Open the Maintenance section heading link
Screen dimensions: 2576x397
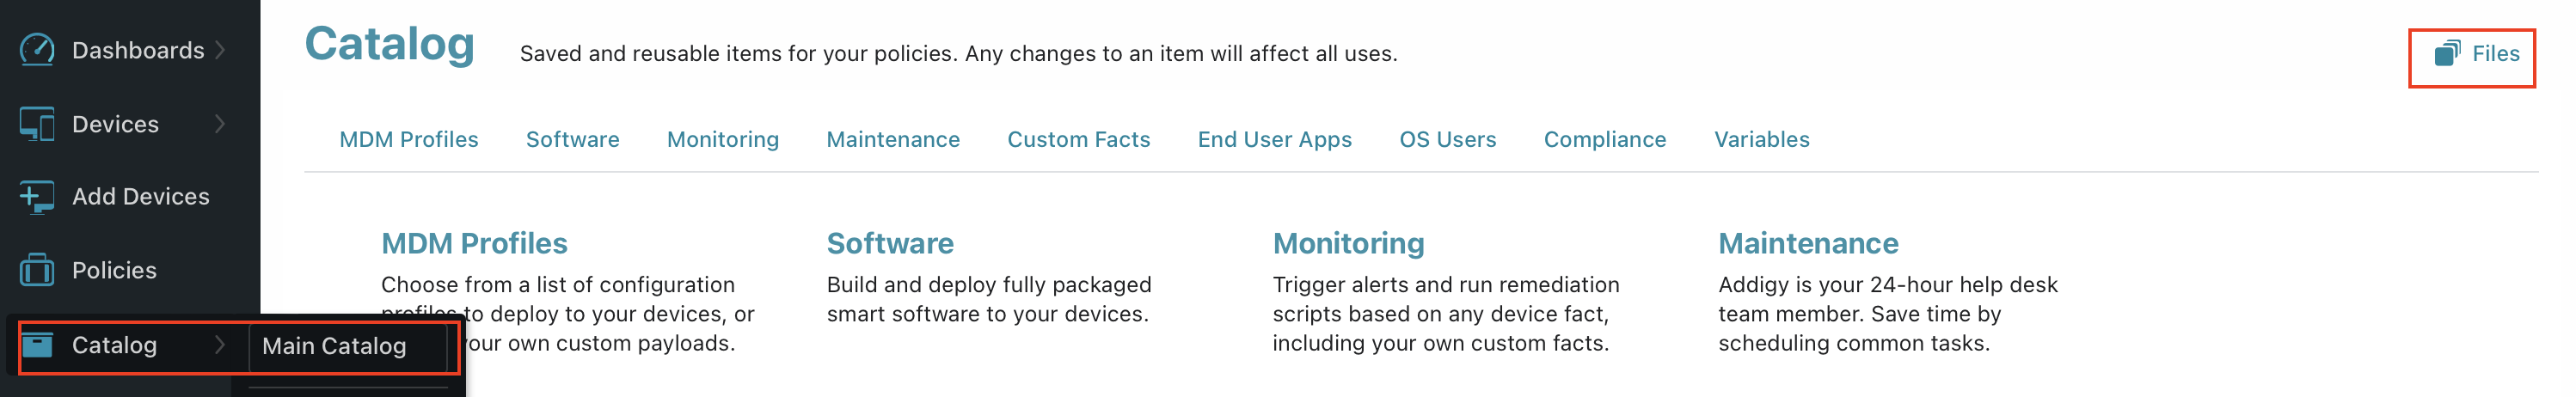[x=1808, y=243]
